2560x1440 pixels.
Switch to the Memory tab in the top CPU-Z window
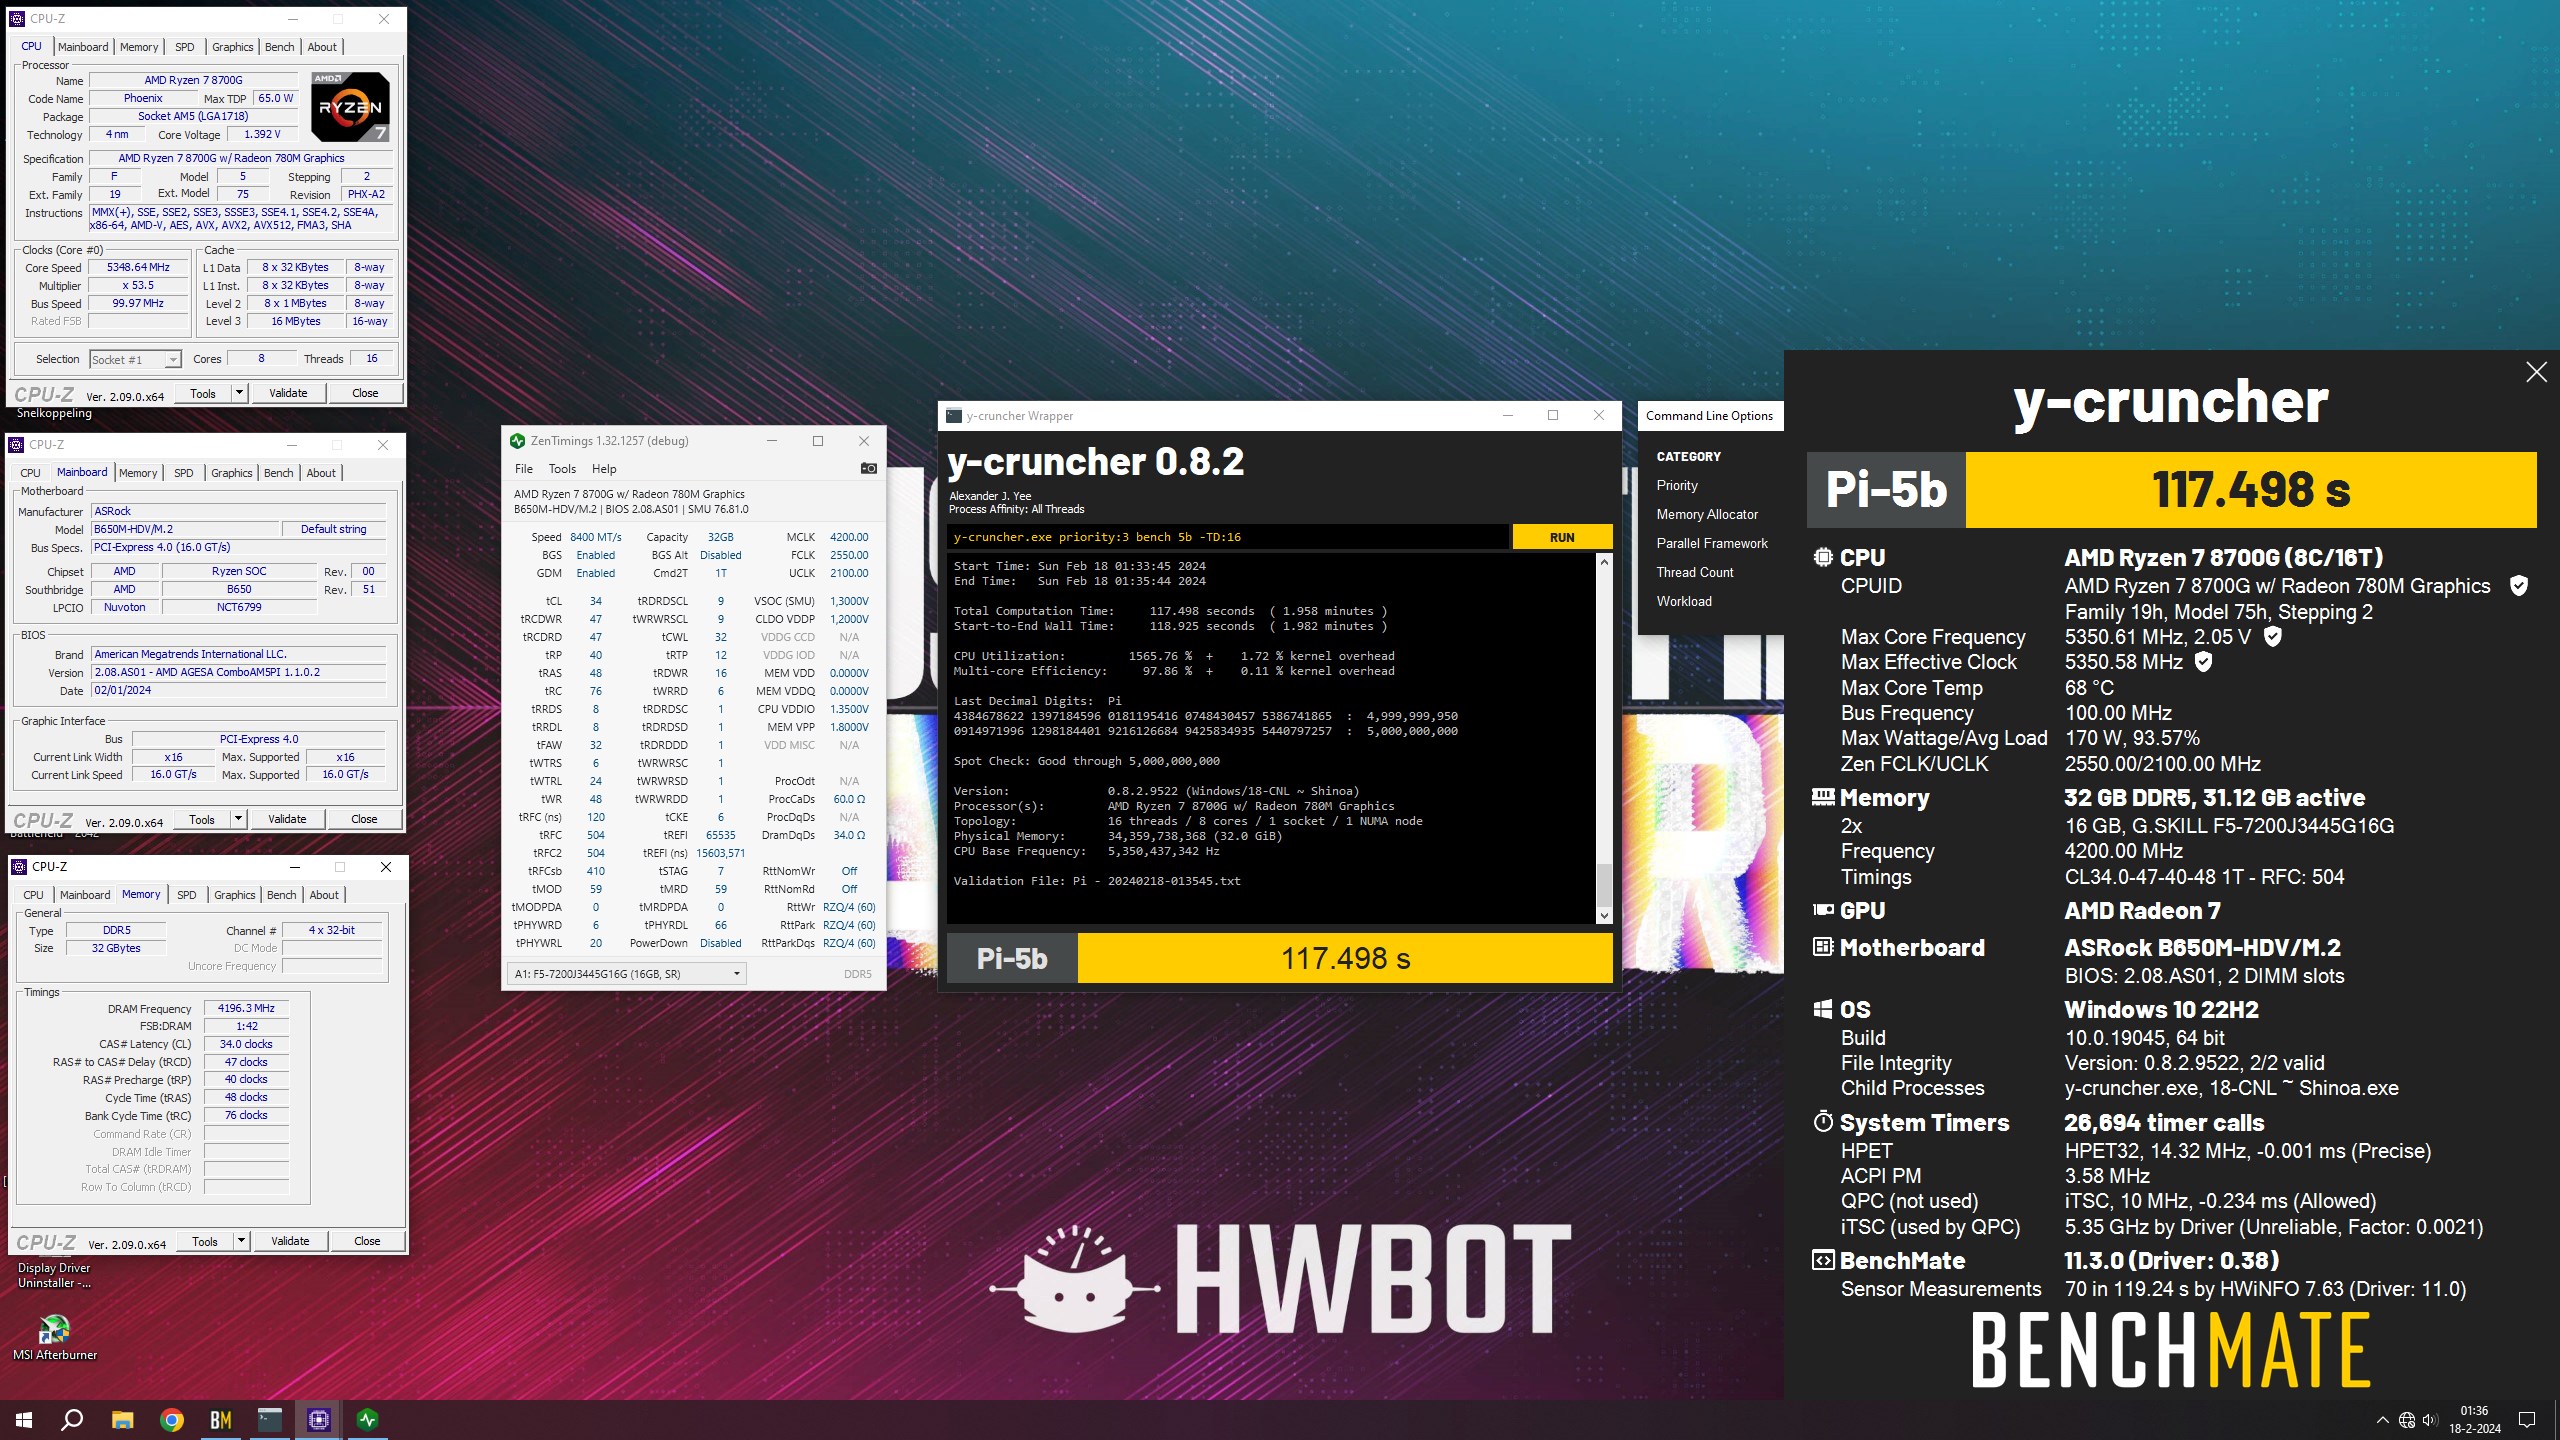(x=139, y=47)
